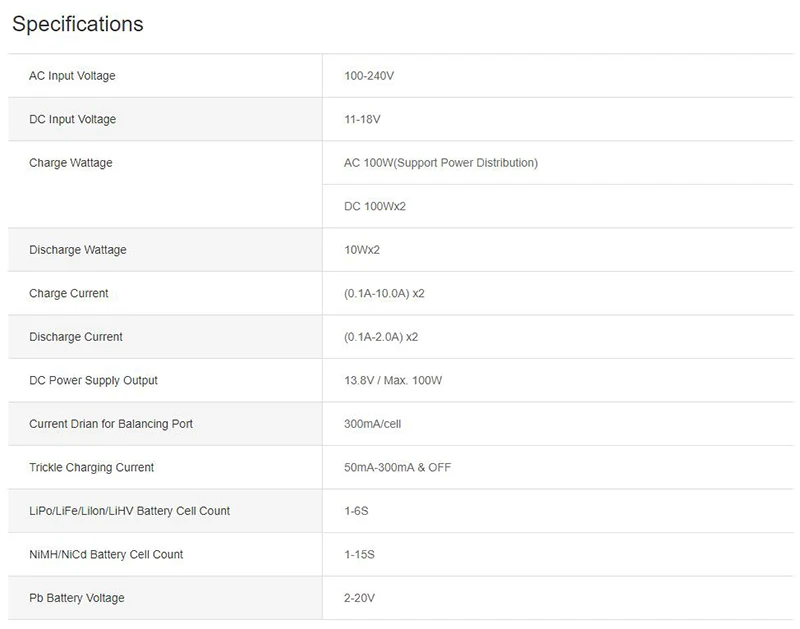This screenshot has width=800, height=629.
Task: Click the 50mA-300mA & OFF value
Action: 397,467
